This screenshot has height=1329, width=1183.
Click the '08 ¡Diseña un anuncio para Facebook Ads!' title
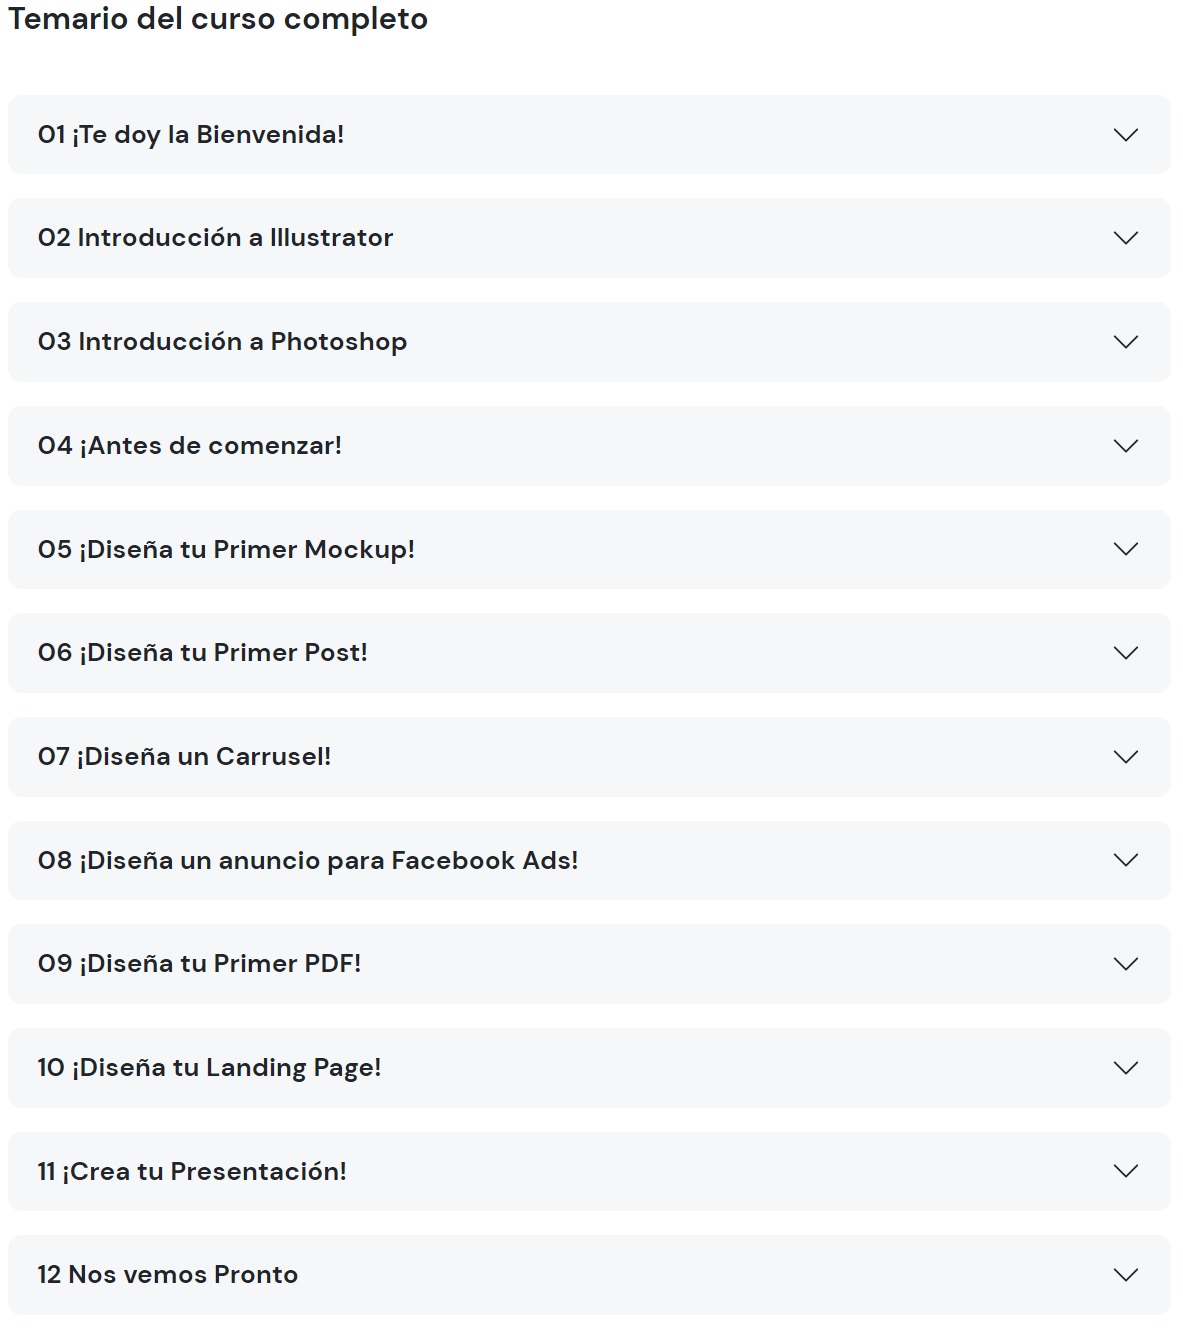coord(308,860)
